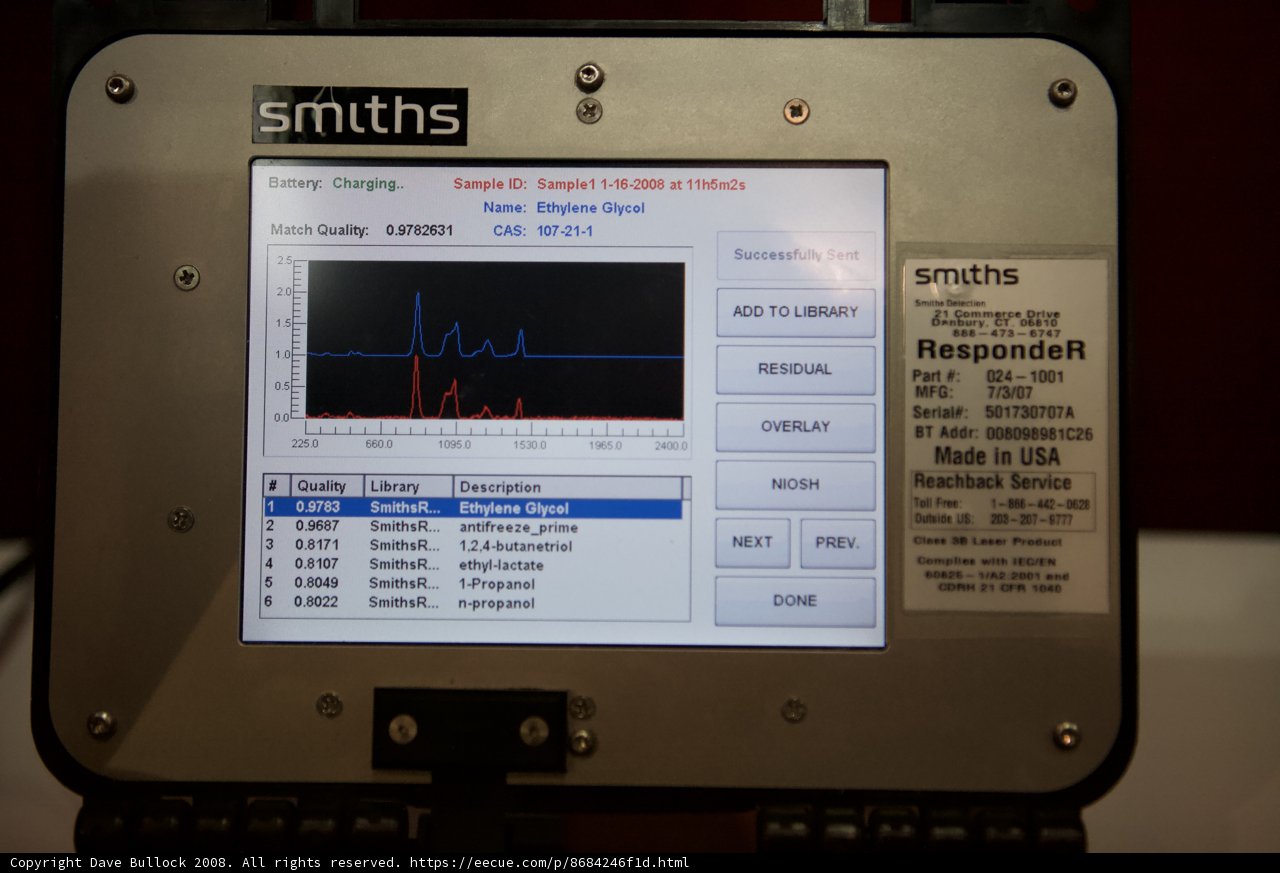Show the OVERLAY spectrum
This screenshot has width=1280, height=873.
point(796,427)
